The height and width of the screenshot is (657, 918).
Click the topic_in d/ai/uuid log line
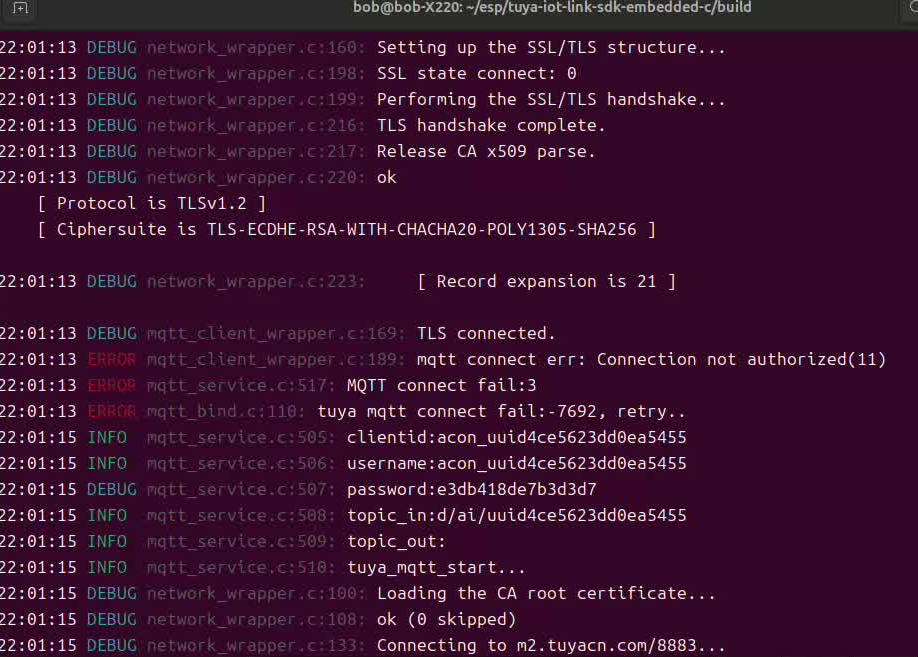tap(343, 515)
